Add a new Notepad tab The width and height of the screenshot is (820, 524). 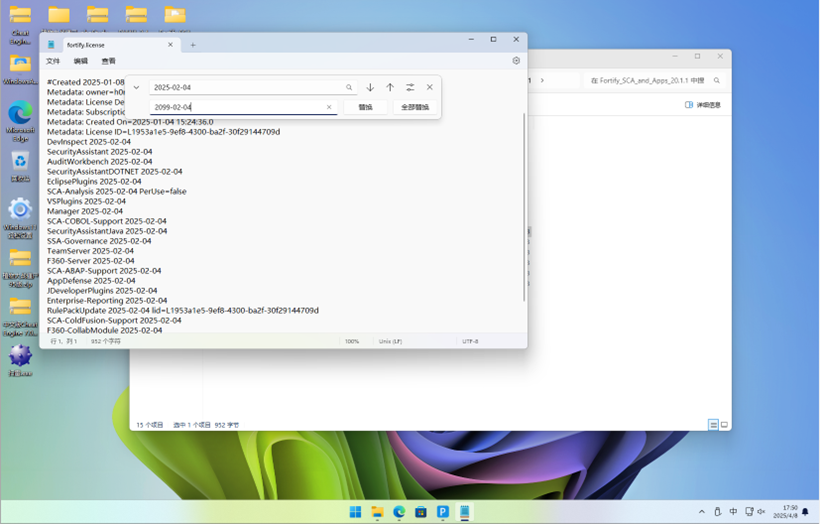pos(193,45)
